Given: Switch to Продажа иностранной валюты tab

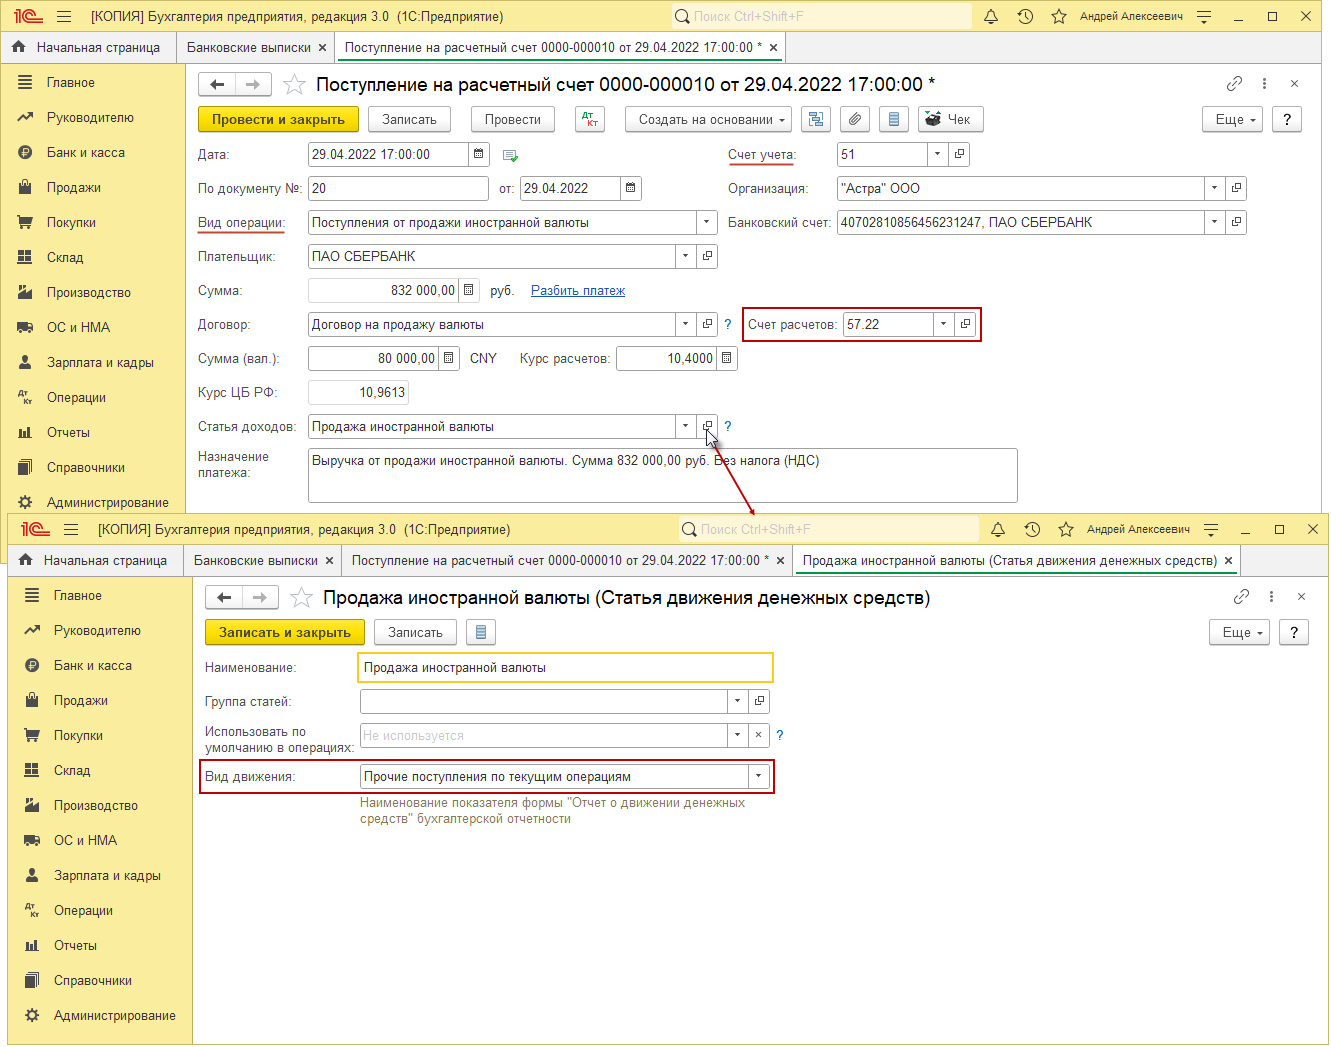Looking at the screenshot, I should [1010, 560].
